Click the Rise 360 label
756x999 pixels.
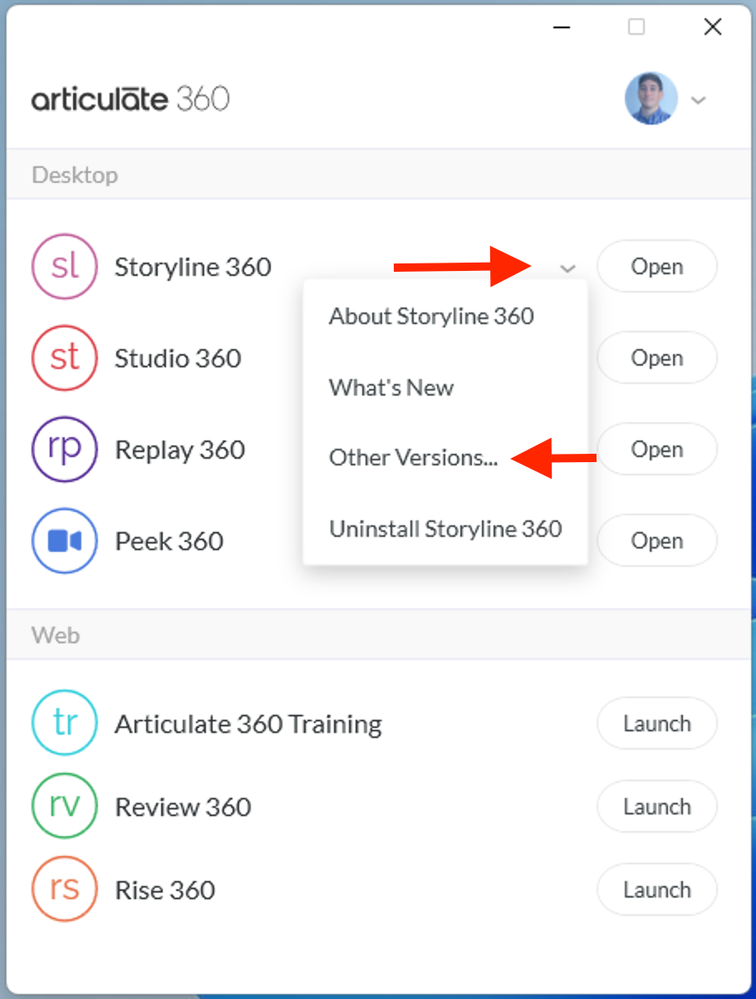165,891
